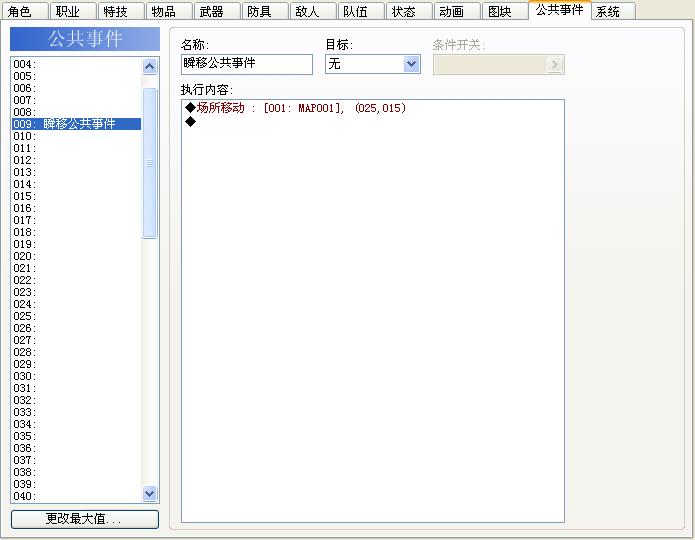Viewport: 695px width, 540px height.
Task: Select the empty command line below 场所移动
Action: (x=373, y=121)
